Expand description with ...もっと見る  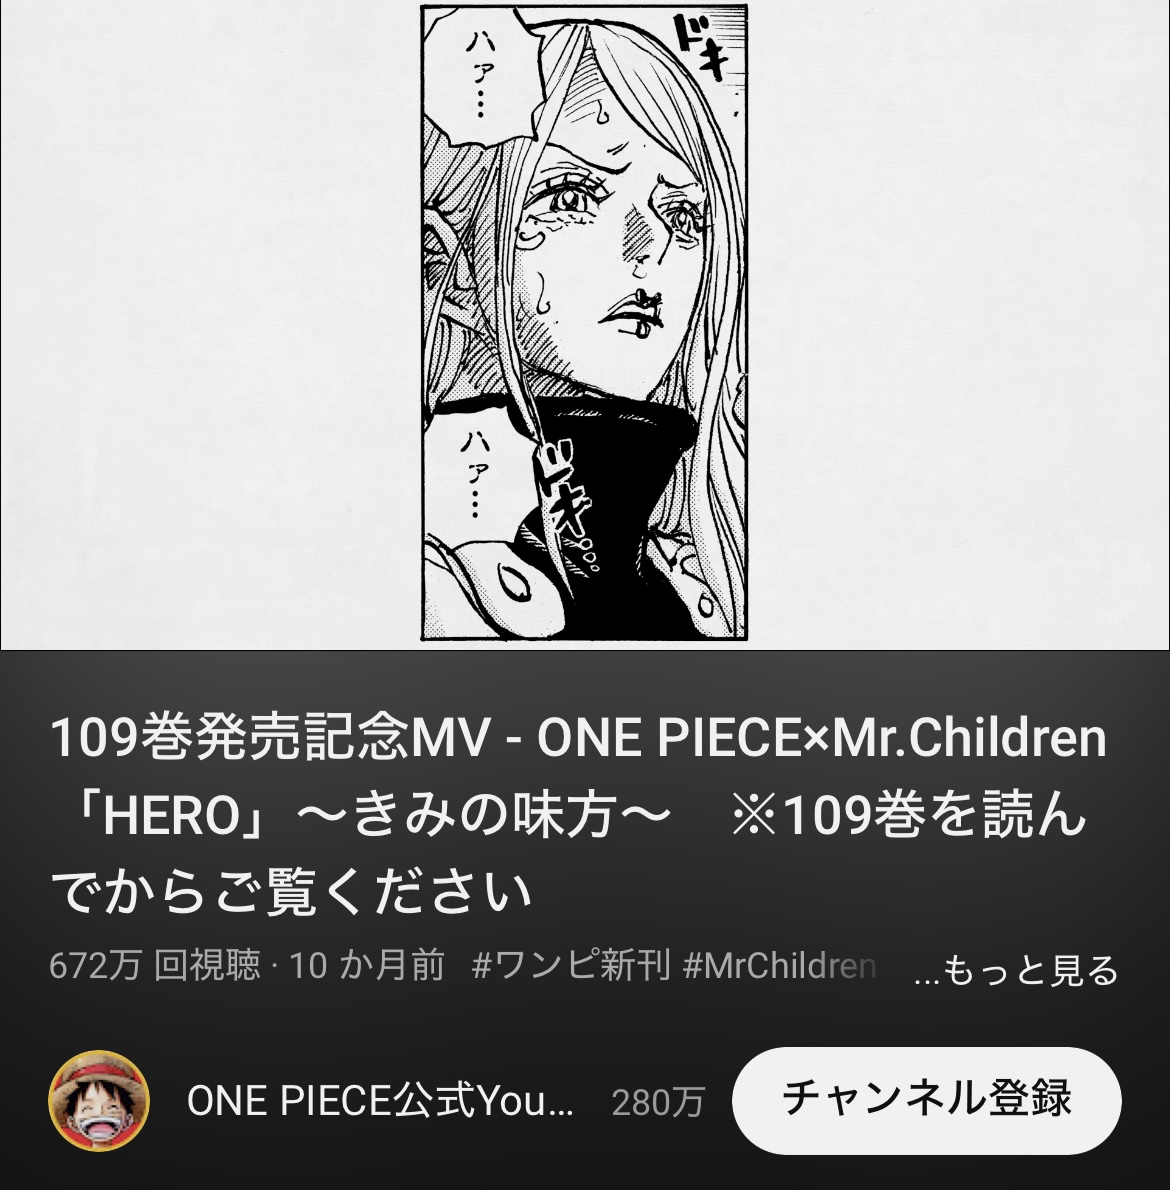[x=1016, y=970]
